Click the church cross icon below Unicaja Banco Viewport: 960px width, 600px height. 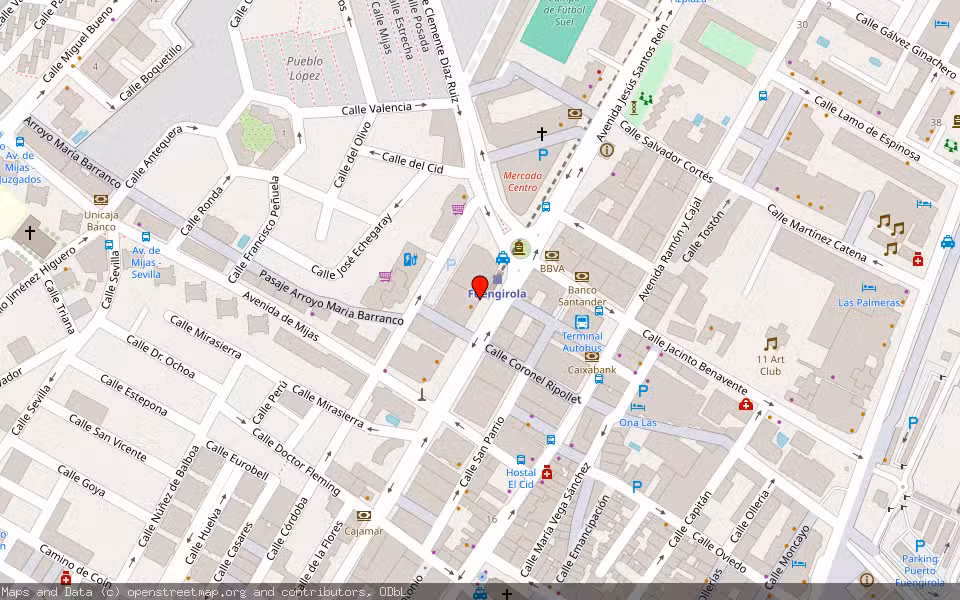pos(29,232)
